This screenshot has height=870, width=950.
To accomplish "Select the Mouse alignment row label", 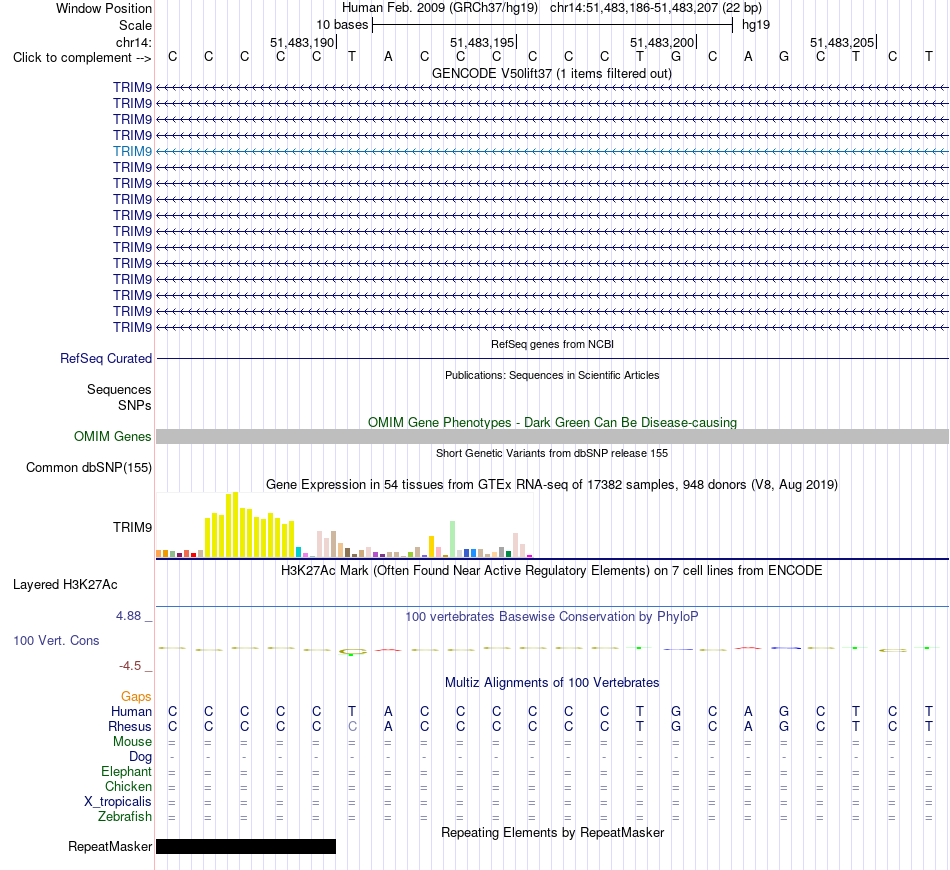I will coord(132,742).
